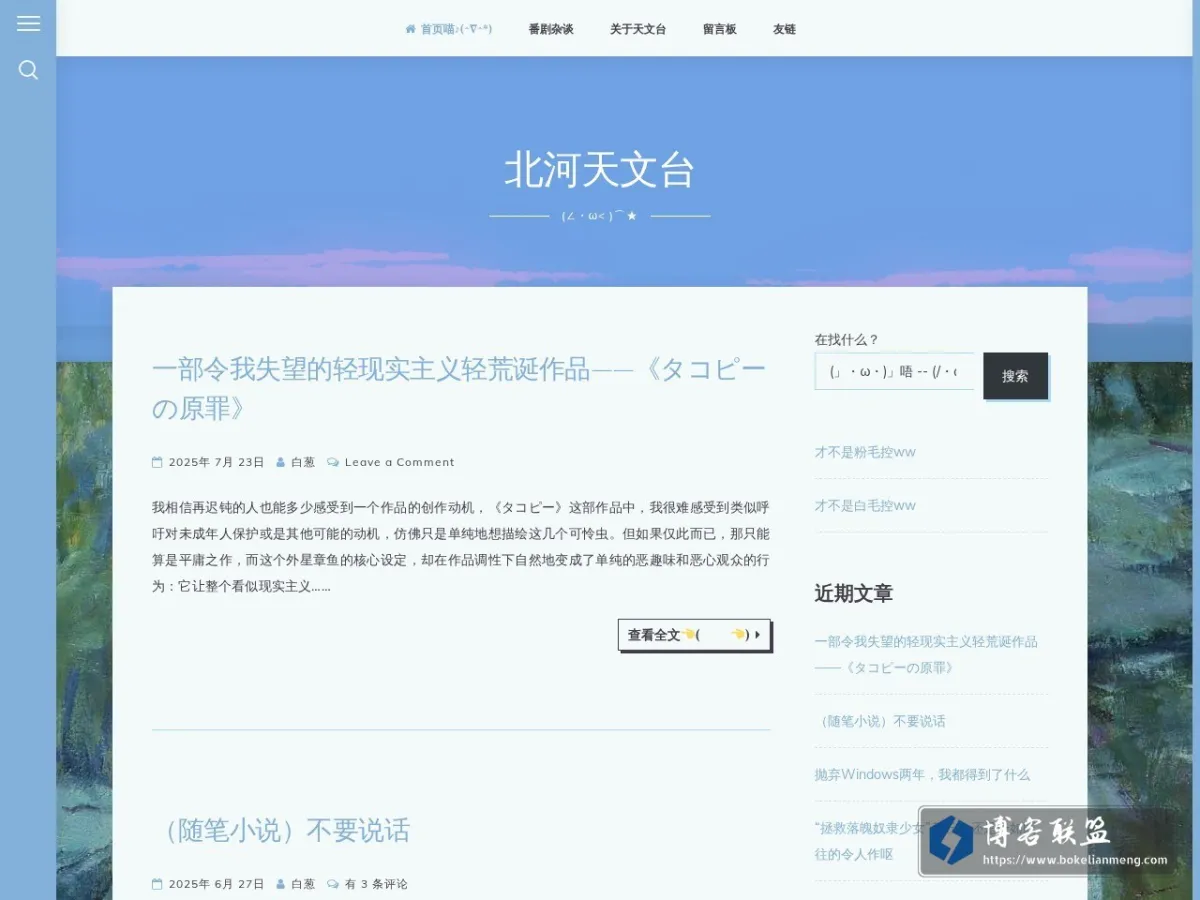Click the calendar icon beside 2025年 7月 23日

[x=157, y=462]
